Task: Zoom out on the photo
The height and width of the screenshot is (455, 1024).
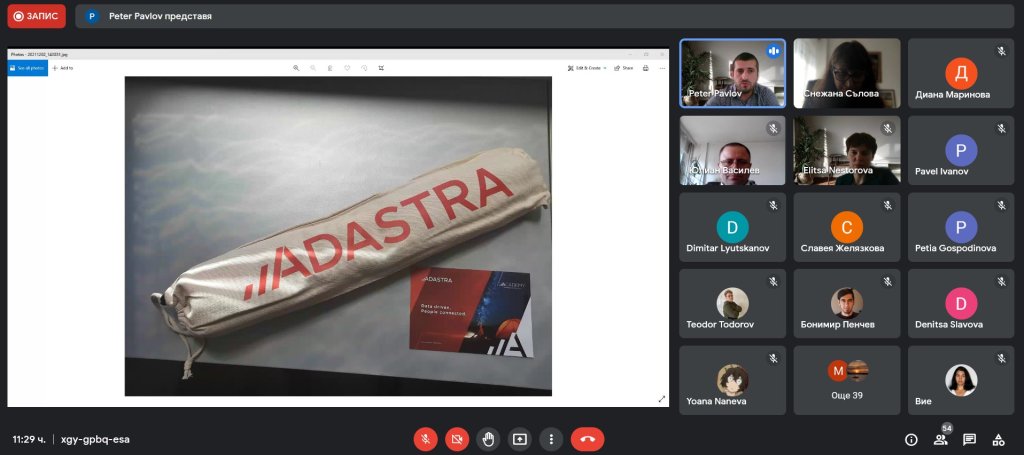Action: pos(313,68)
